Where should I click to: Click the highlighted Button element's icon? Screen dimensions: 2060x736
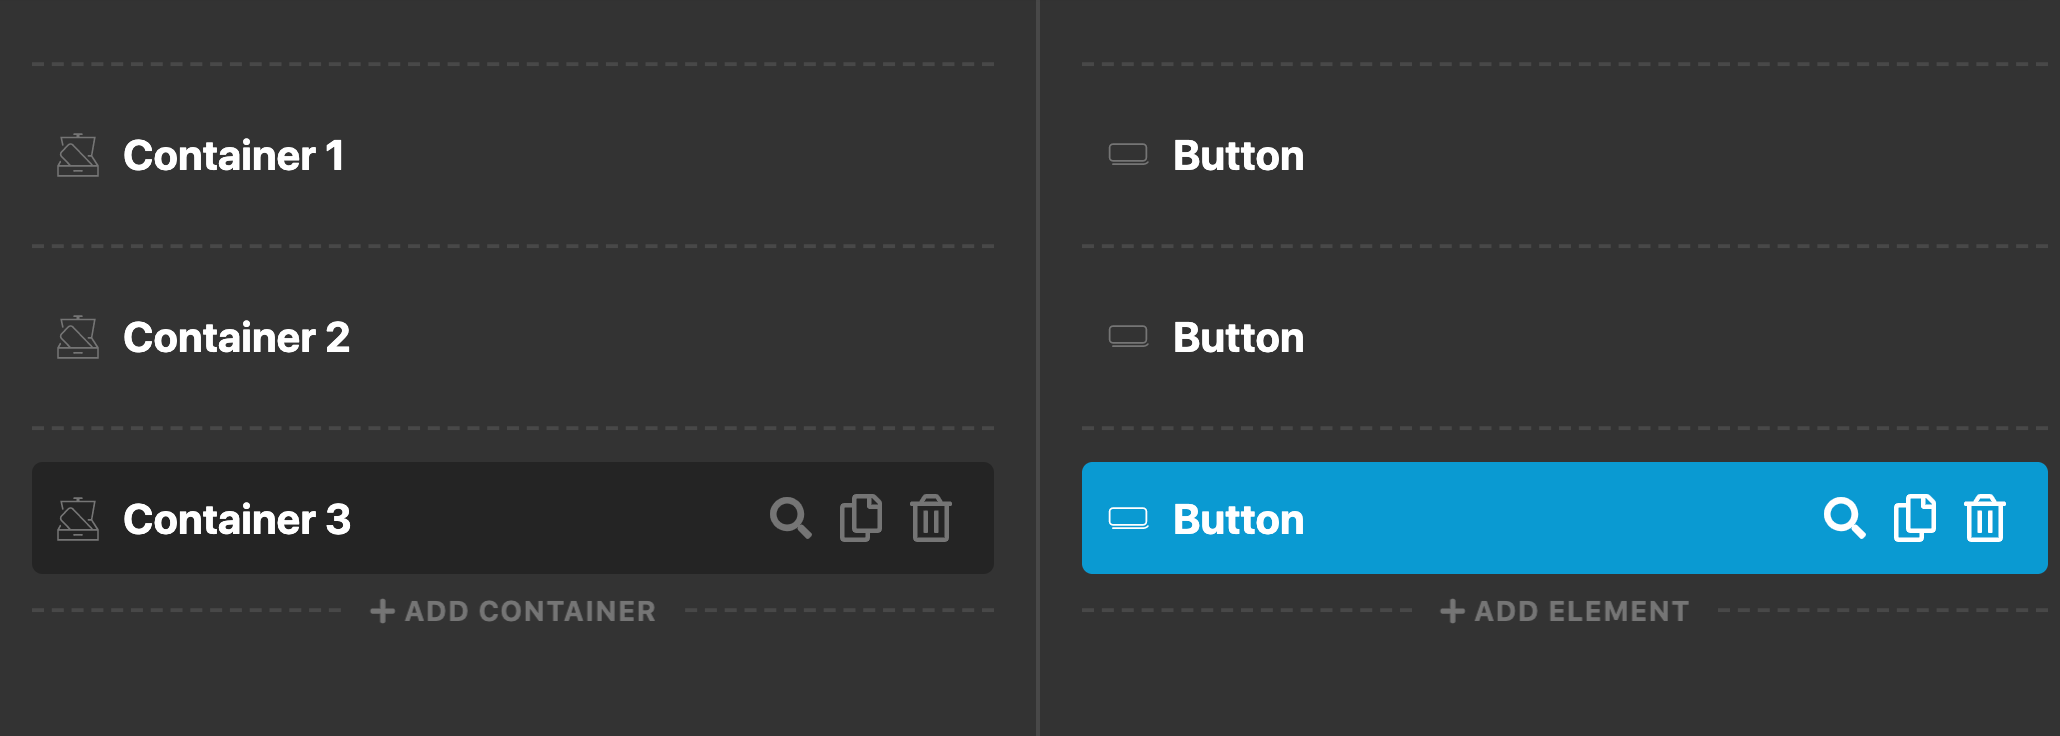coord(1128,519)
